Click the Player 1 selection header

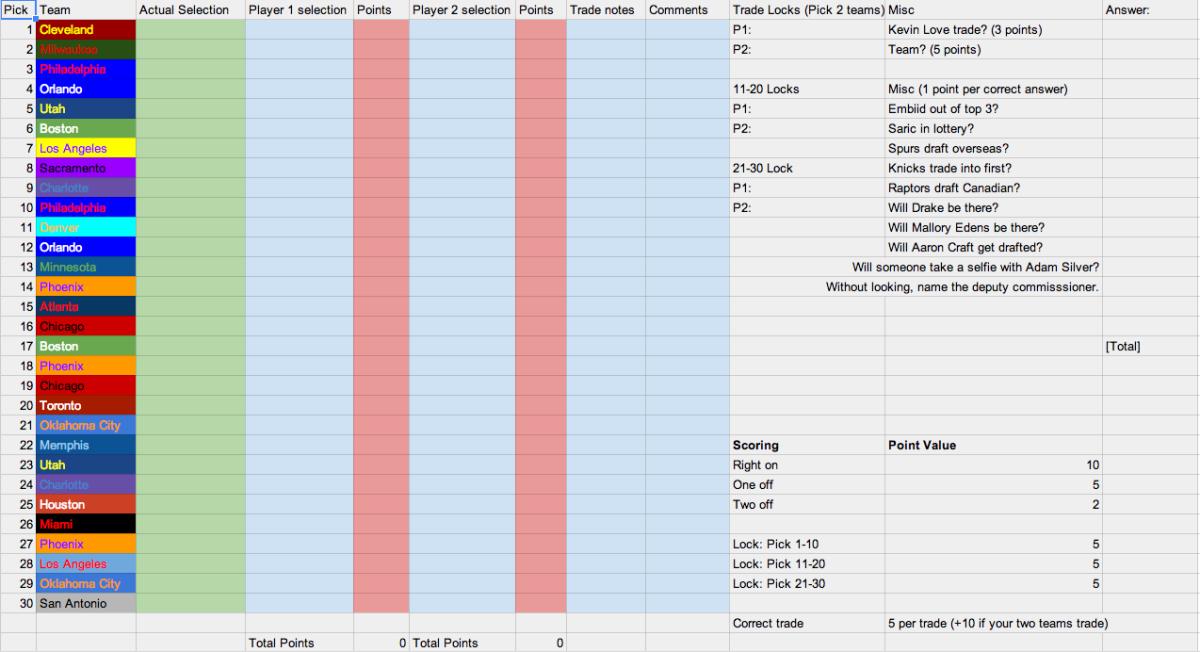[x=298, y=9]
